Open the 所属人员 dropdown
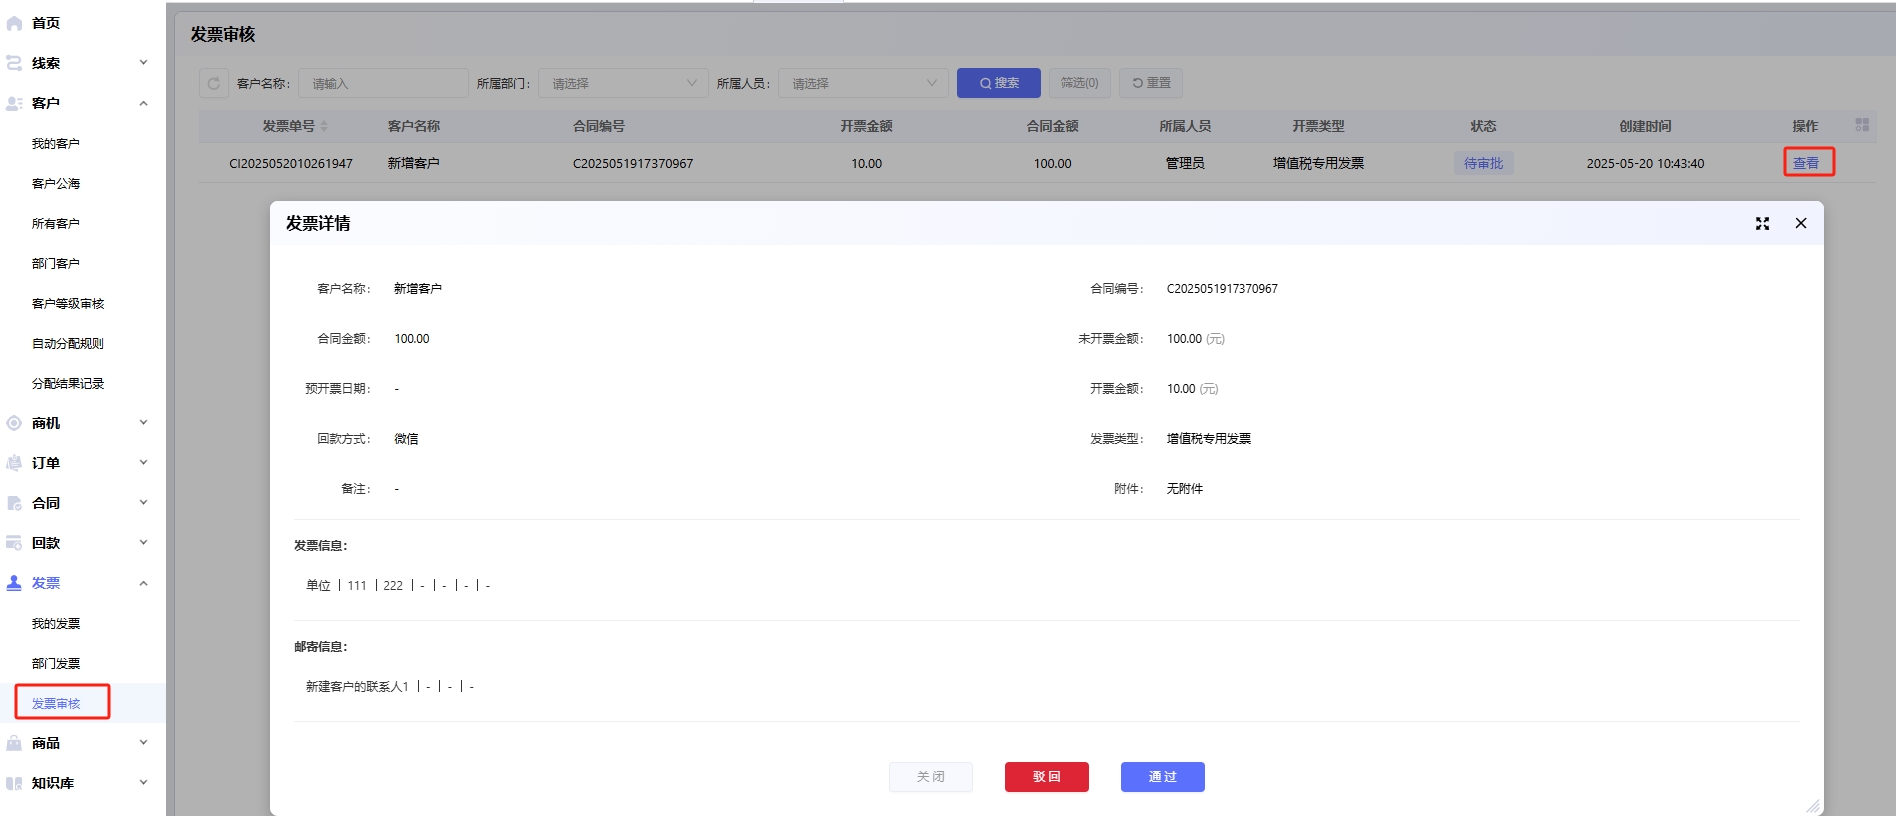Viewport: 1896px width, 816px height. coord(862,84)
